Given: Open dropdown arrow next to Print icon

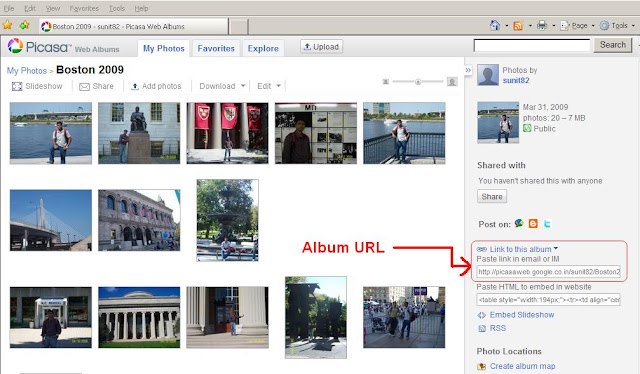Looking at the screenshot, I should click(553, 26).
